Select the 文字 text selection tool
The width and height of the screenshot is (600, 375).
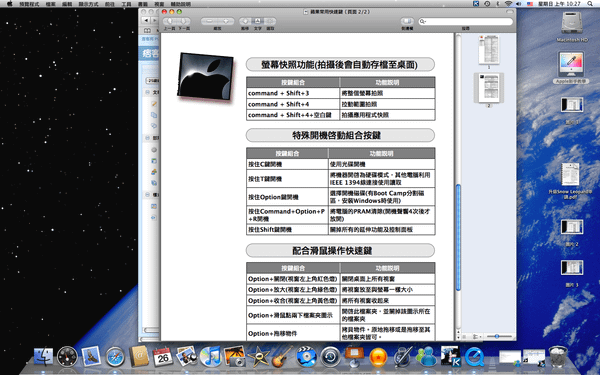click(258, 21)
